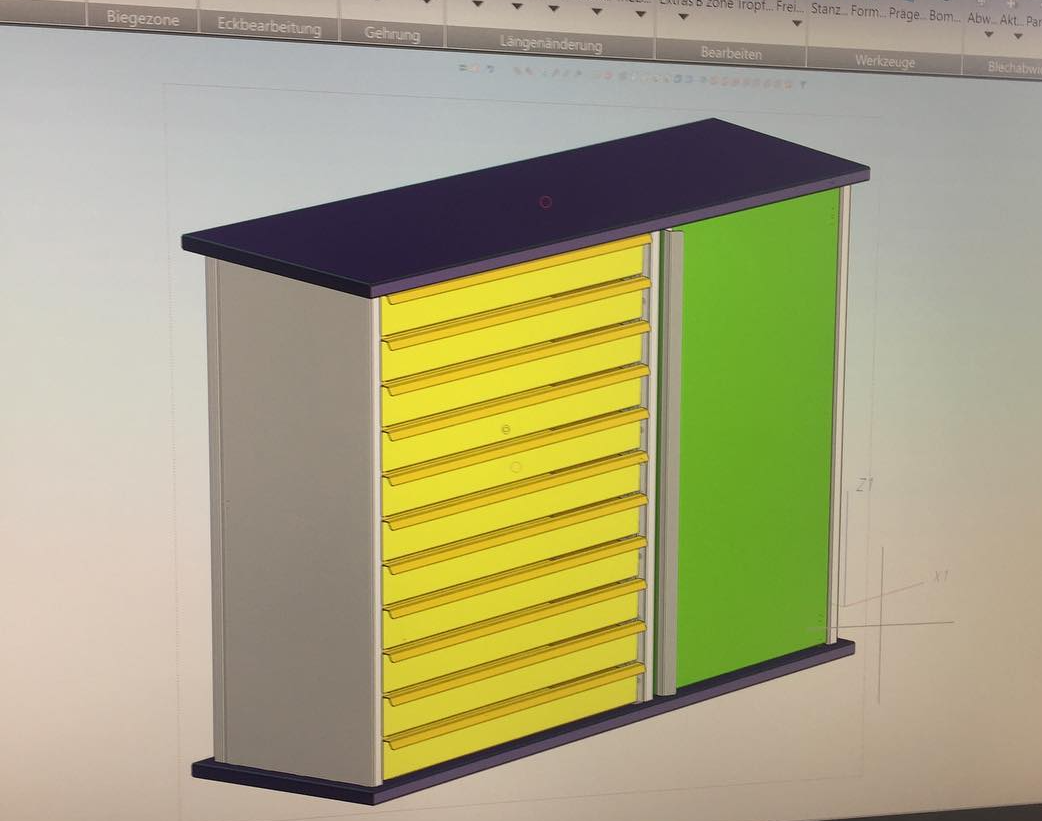This screenshot has width=1042, height=821.
Task: Expand dropdown arrow below Frei...
Action: coord(797,23)
